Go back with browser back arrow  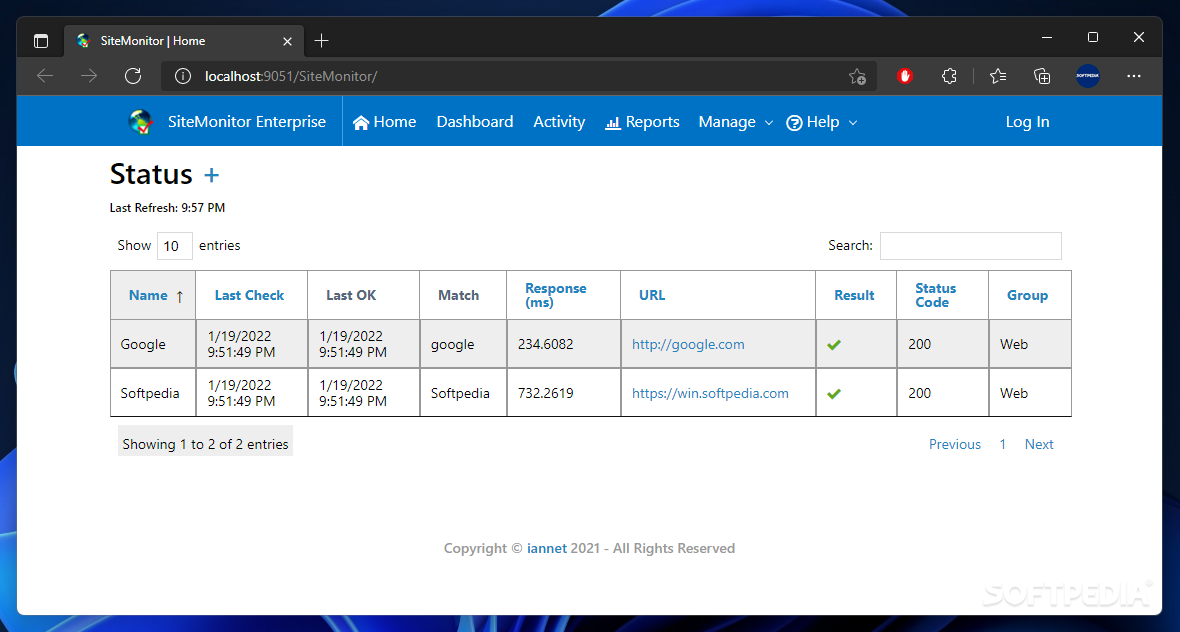(x=45, y=76)
